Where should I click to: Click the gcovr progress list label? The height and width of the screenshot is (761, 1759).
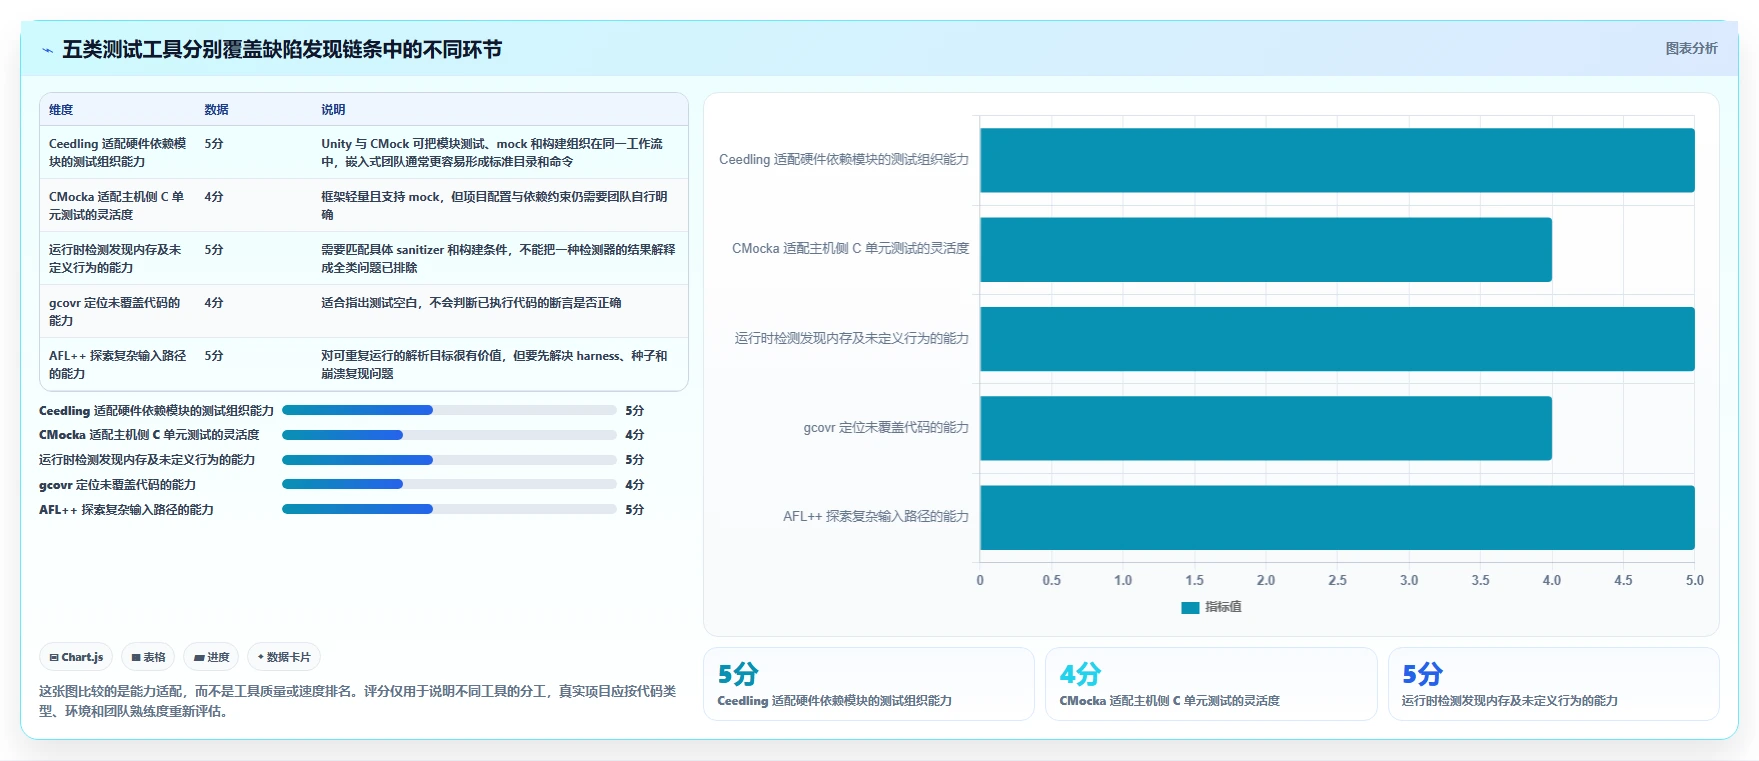coord(118,485)
